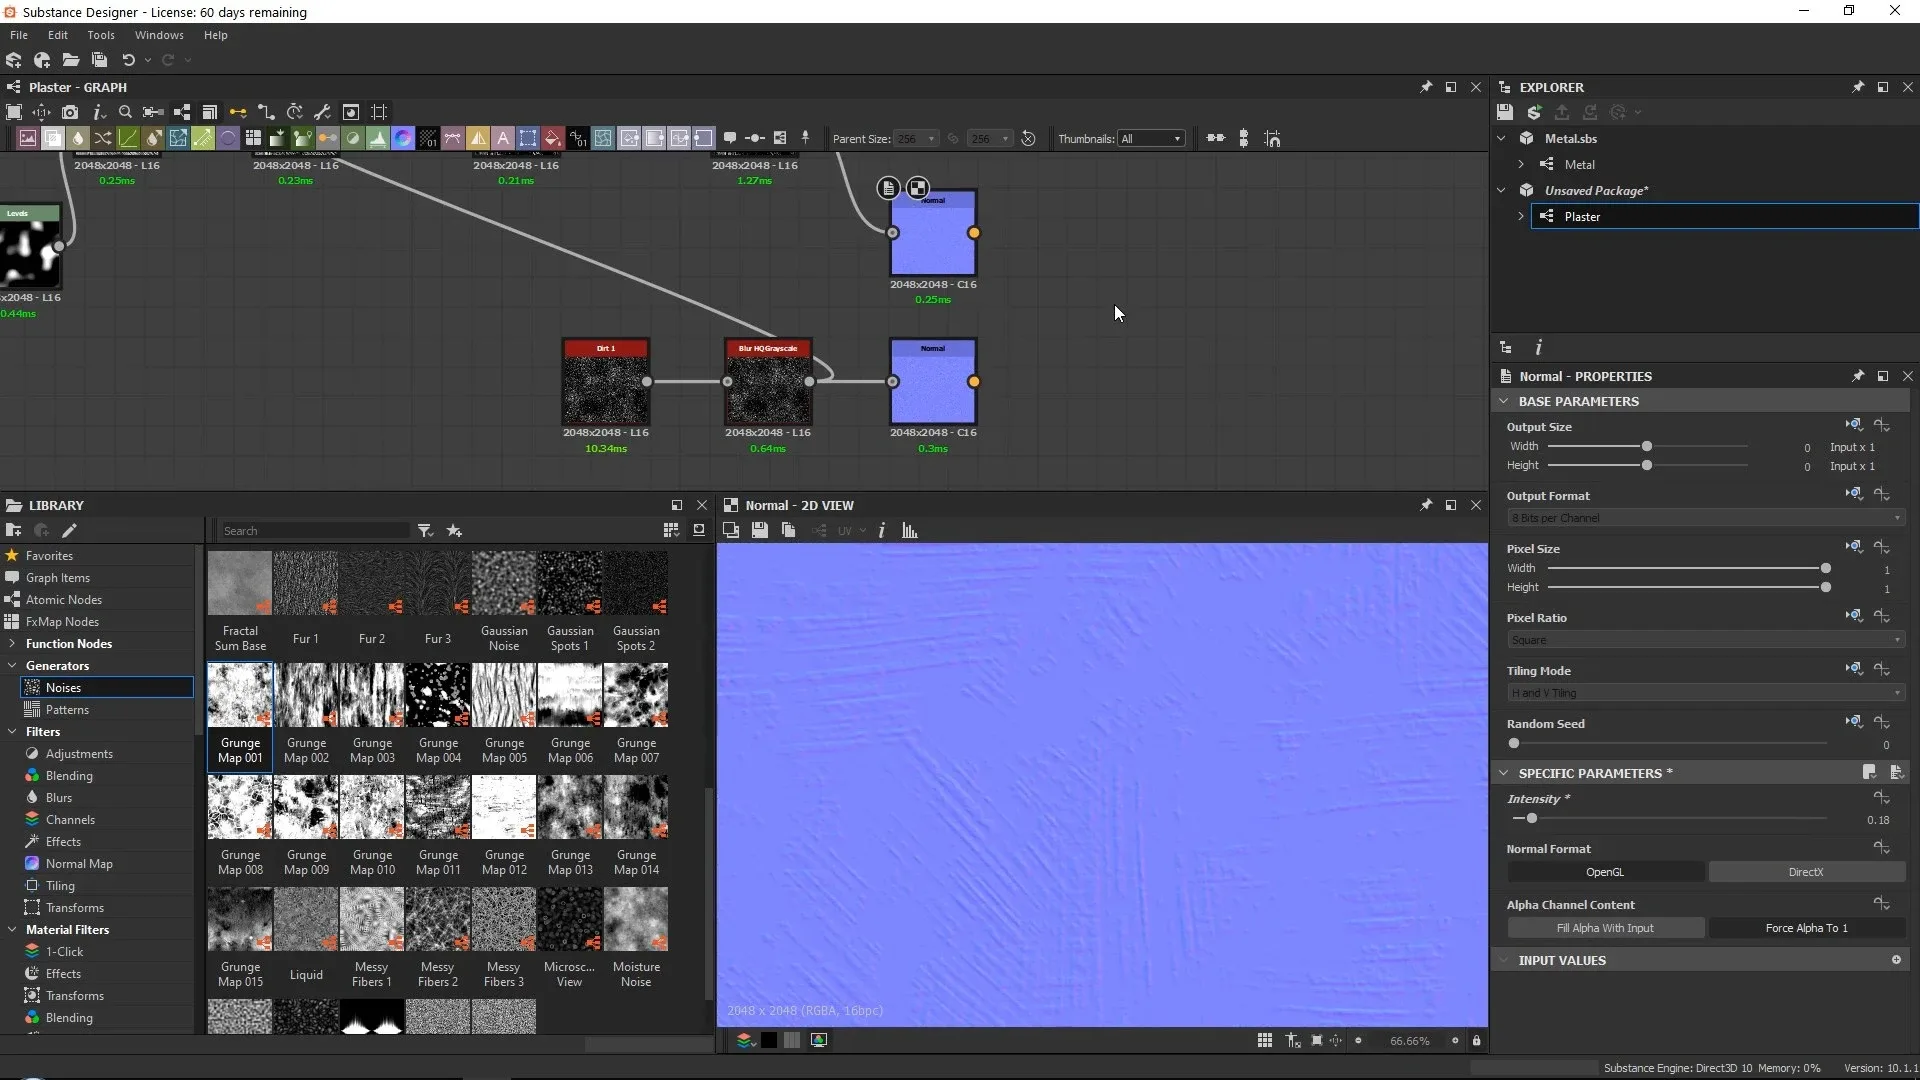1920x1080 pixels.
Task: Select the camera screenshot tool in graph toolbar
Action: 70,112
